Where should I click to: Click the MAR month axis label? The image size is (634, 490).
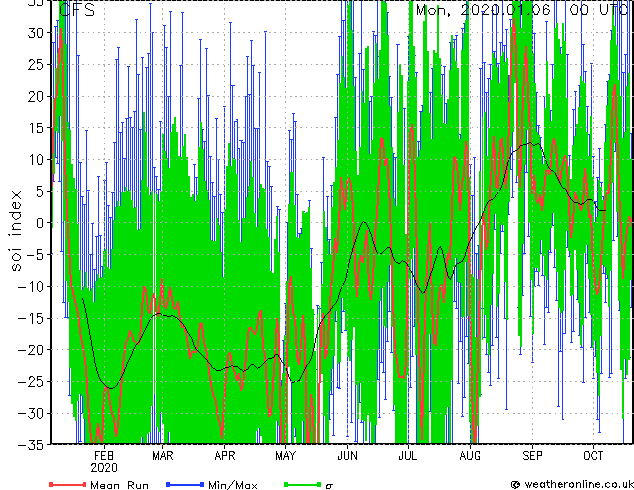click(163, 456)
